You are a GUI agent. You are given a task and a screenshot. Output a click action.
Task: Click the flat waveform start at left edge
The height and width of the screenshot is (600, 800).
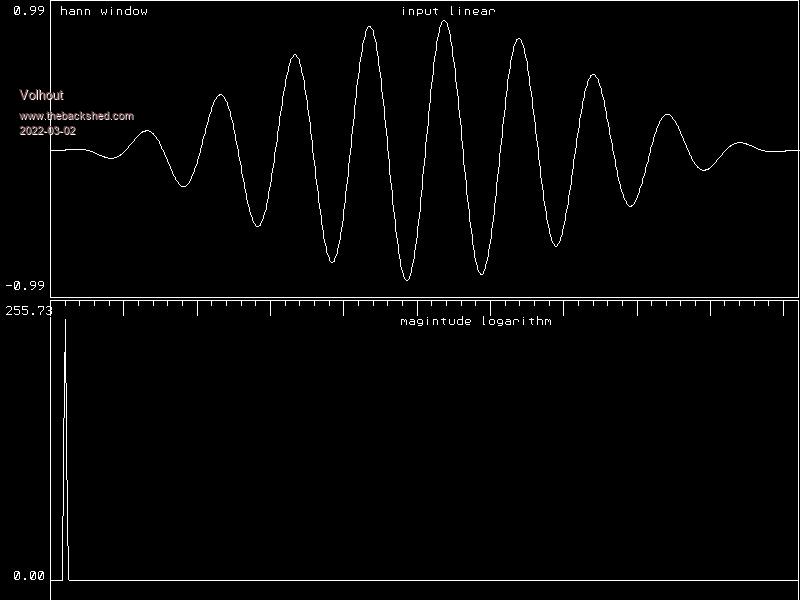(60, 150)
